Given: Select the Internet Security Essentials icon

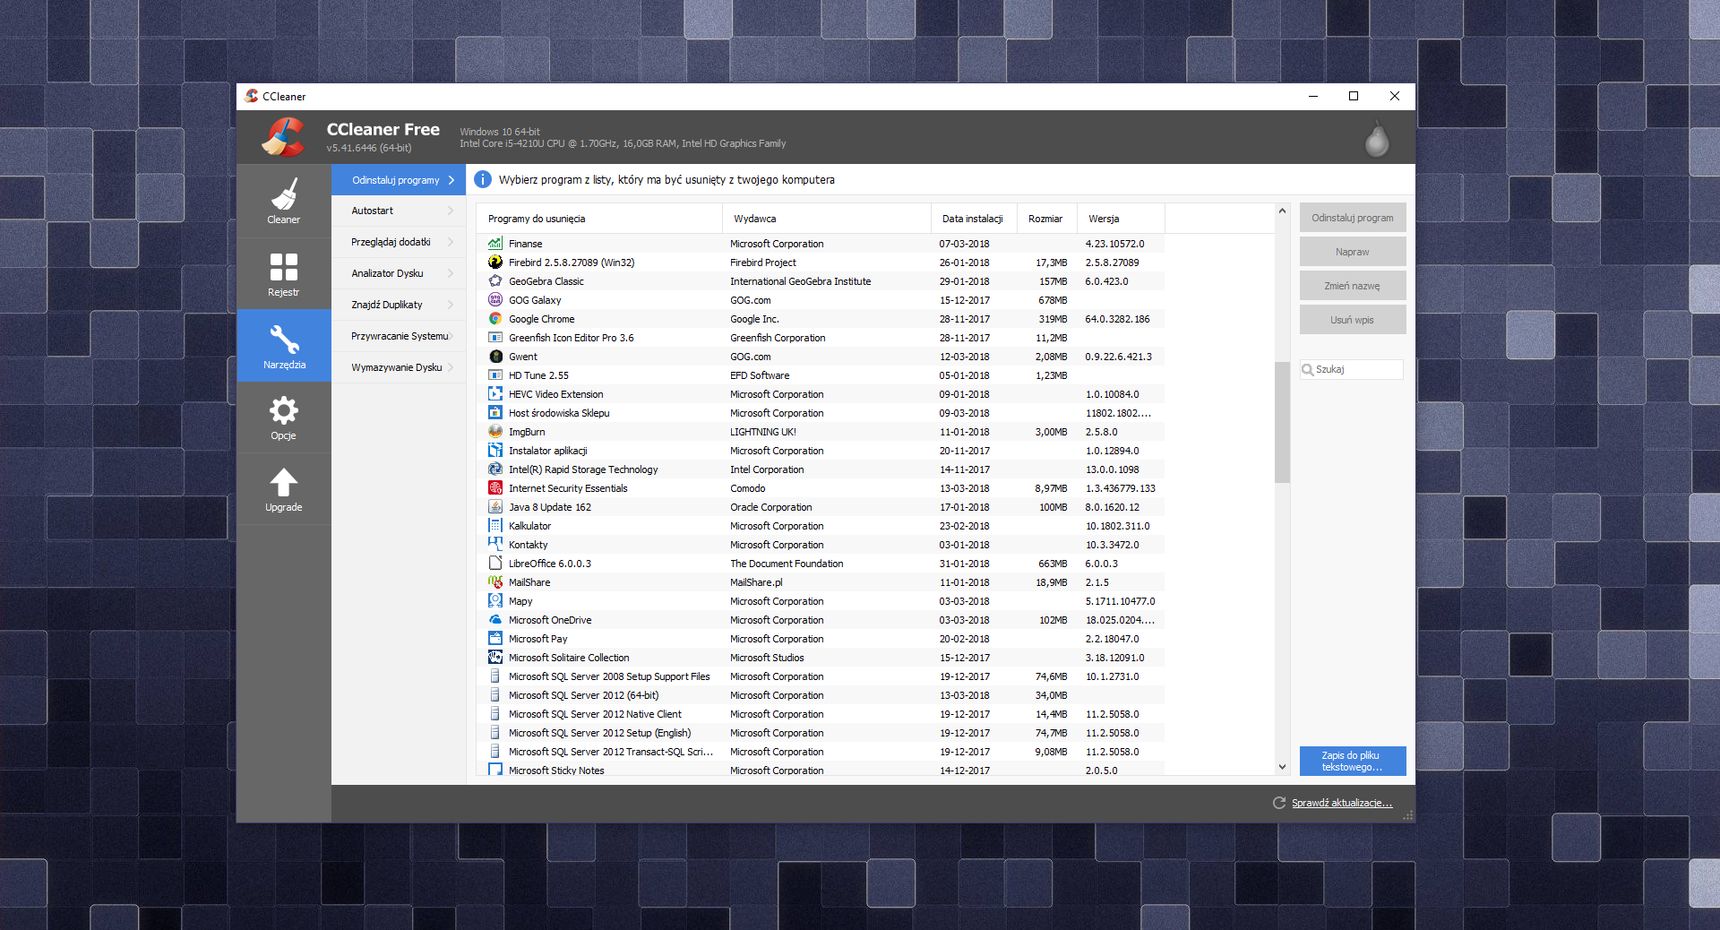Looking at the screenshot, I should [x=495, y=488].
